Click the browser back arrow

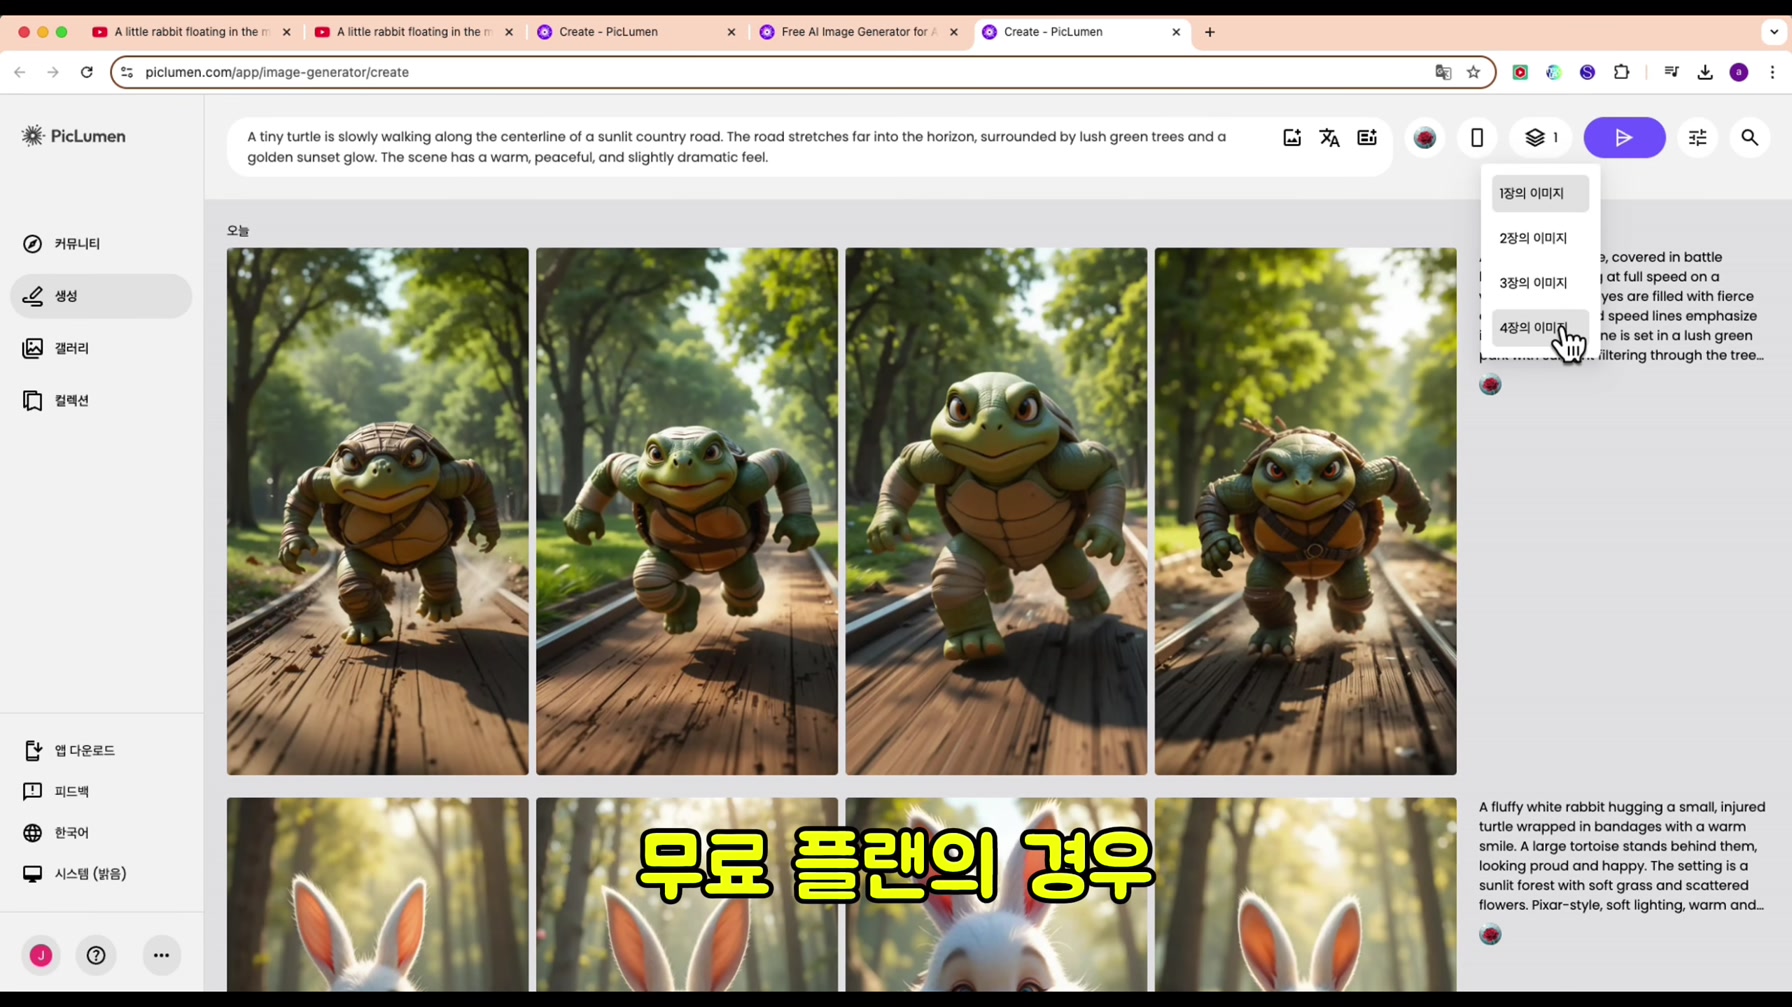point(20,72)
